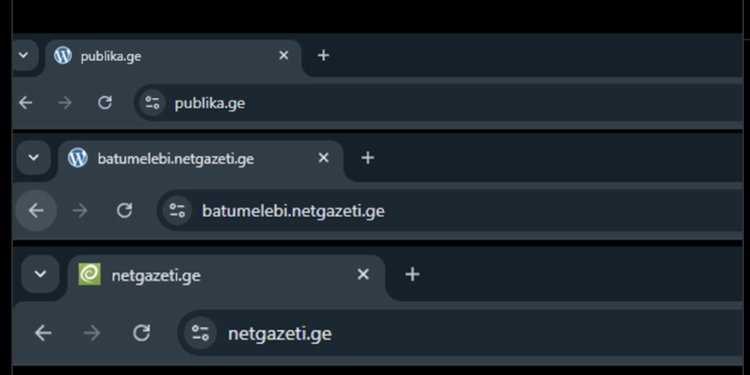Open site info icon beside publika.ge address
750x375 pixels.
[152, 103]
